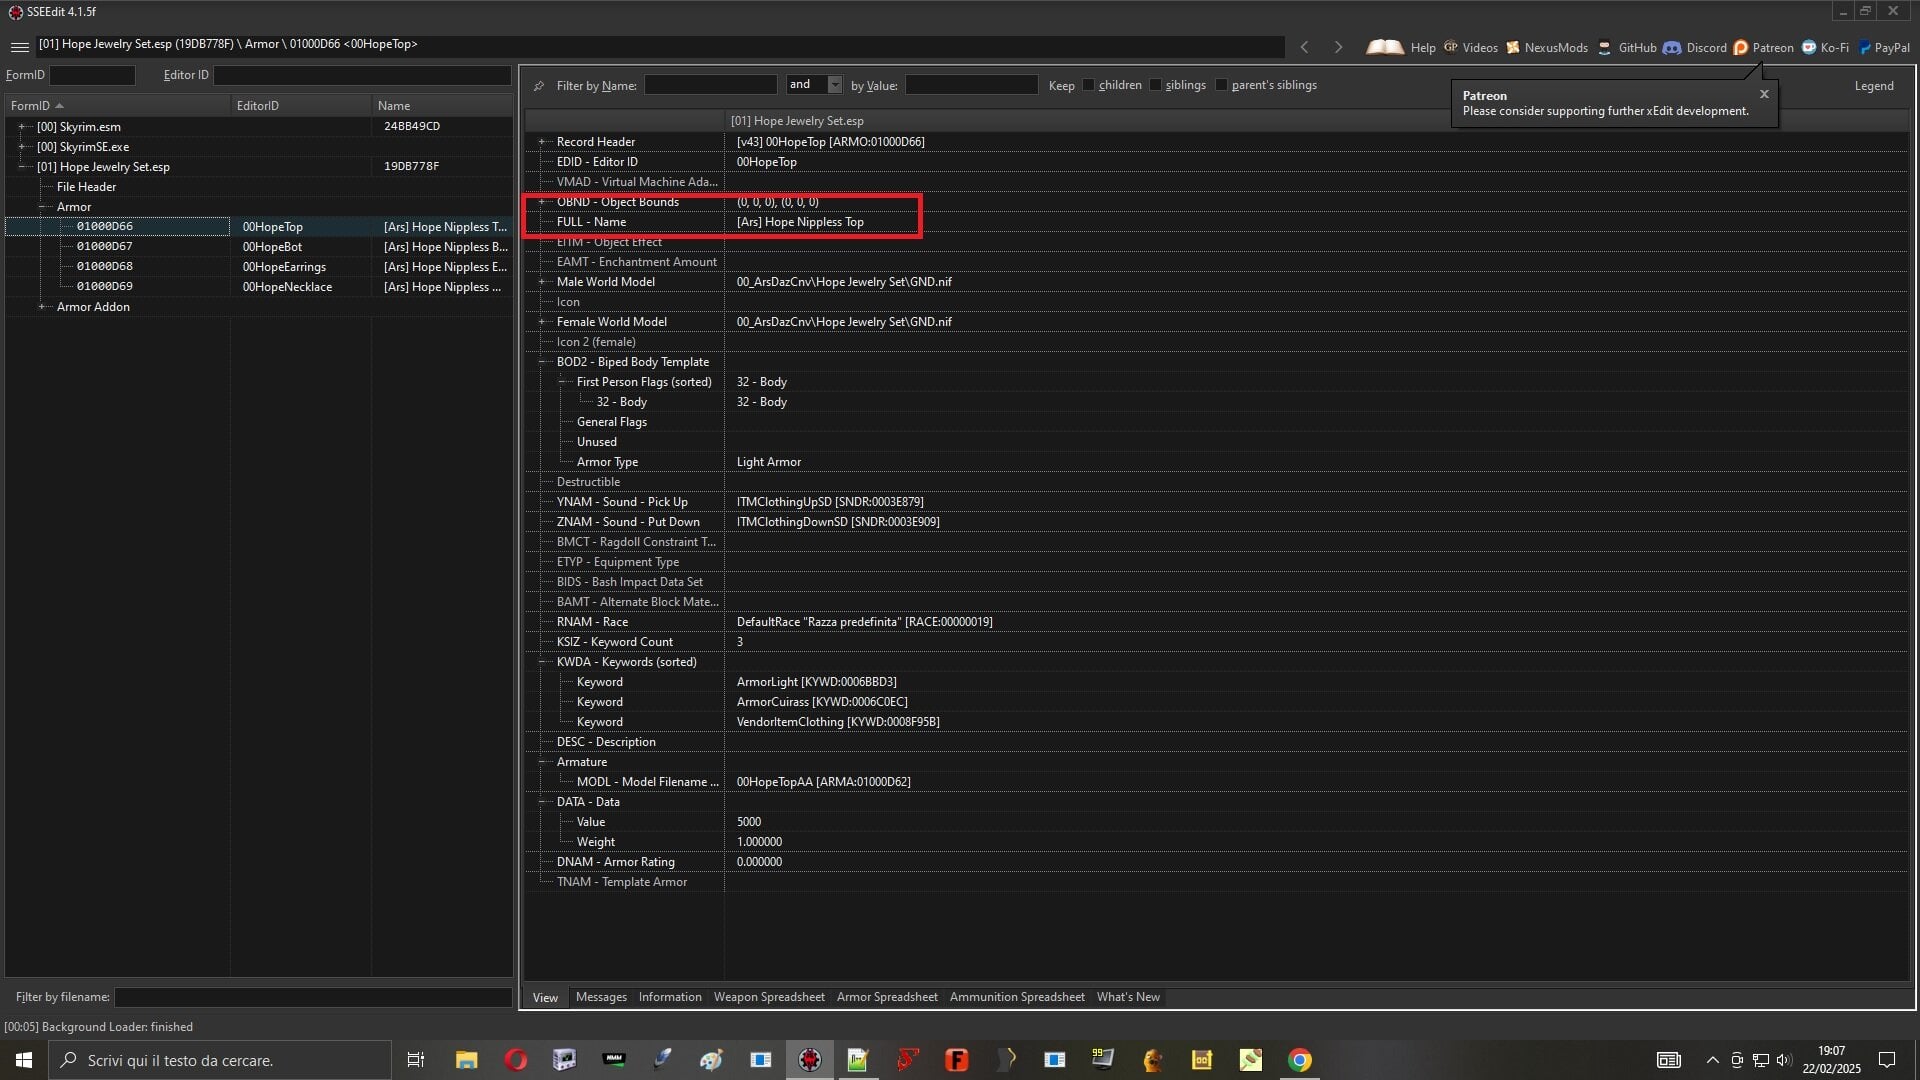
Task: Open the GitHub link icon
Action: tap(1604, 47)
